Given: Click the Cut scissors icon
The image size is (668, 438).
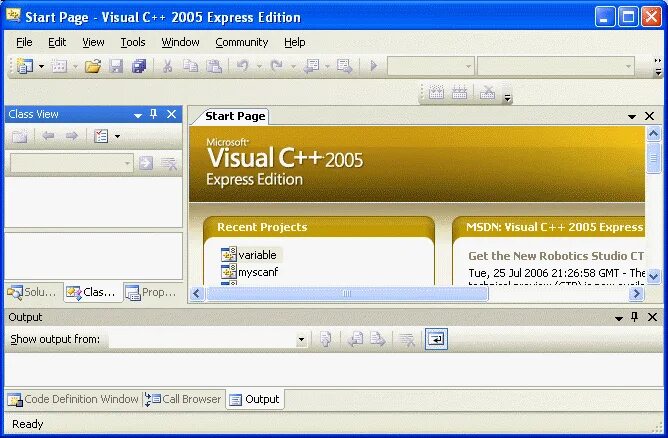Looking at the screenshot, I should [x=167, y=66].
